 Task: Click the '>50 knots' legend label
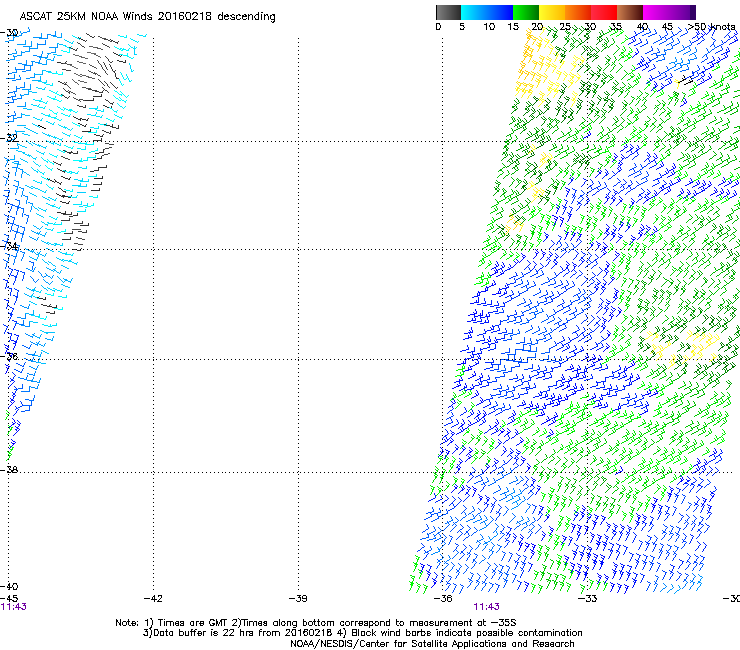pos(711,27)
